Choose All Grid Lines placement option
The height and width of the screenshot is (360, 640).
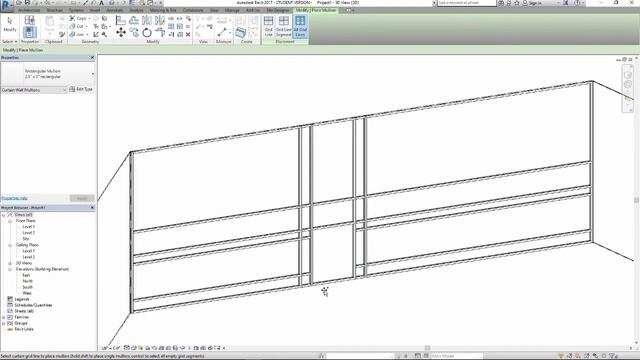[300, 26]
